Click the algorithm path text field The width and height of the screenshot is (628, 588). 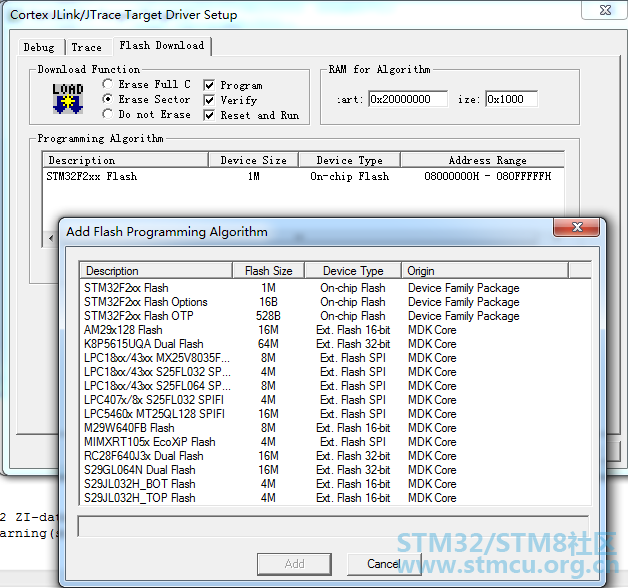tap(333, 526)
